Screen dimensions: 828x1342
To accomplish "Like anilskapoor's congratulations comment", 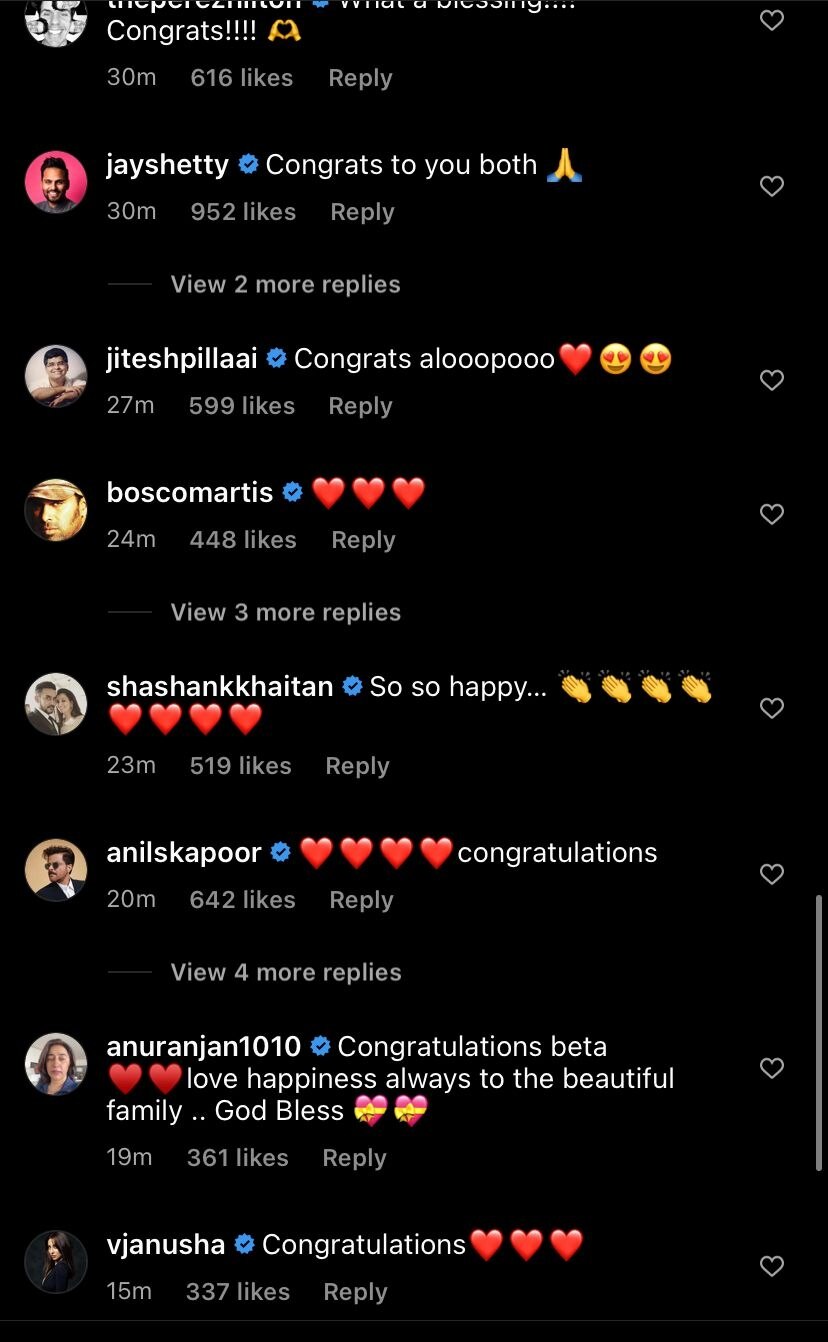I will (771, 874).
